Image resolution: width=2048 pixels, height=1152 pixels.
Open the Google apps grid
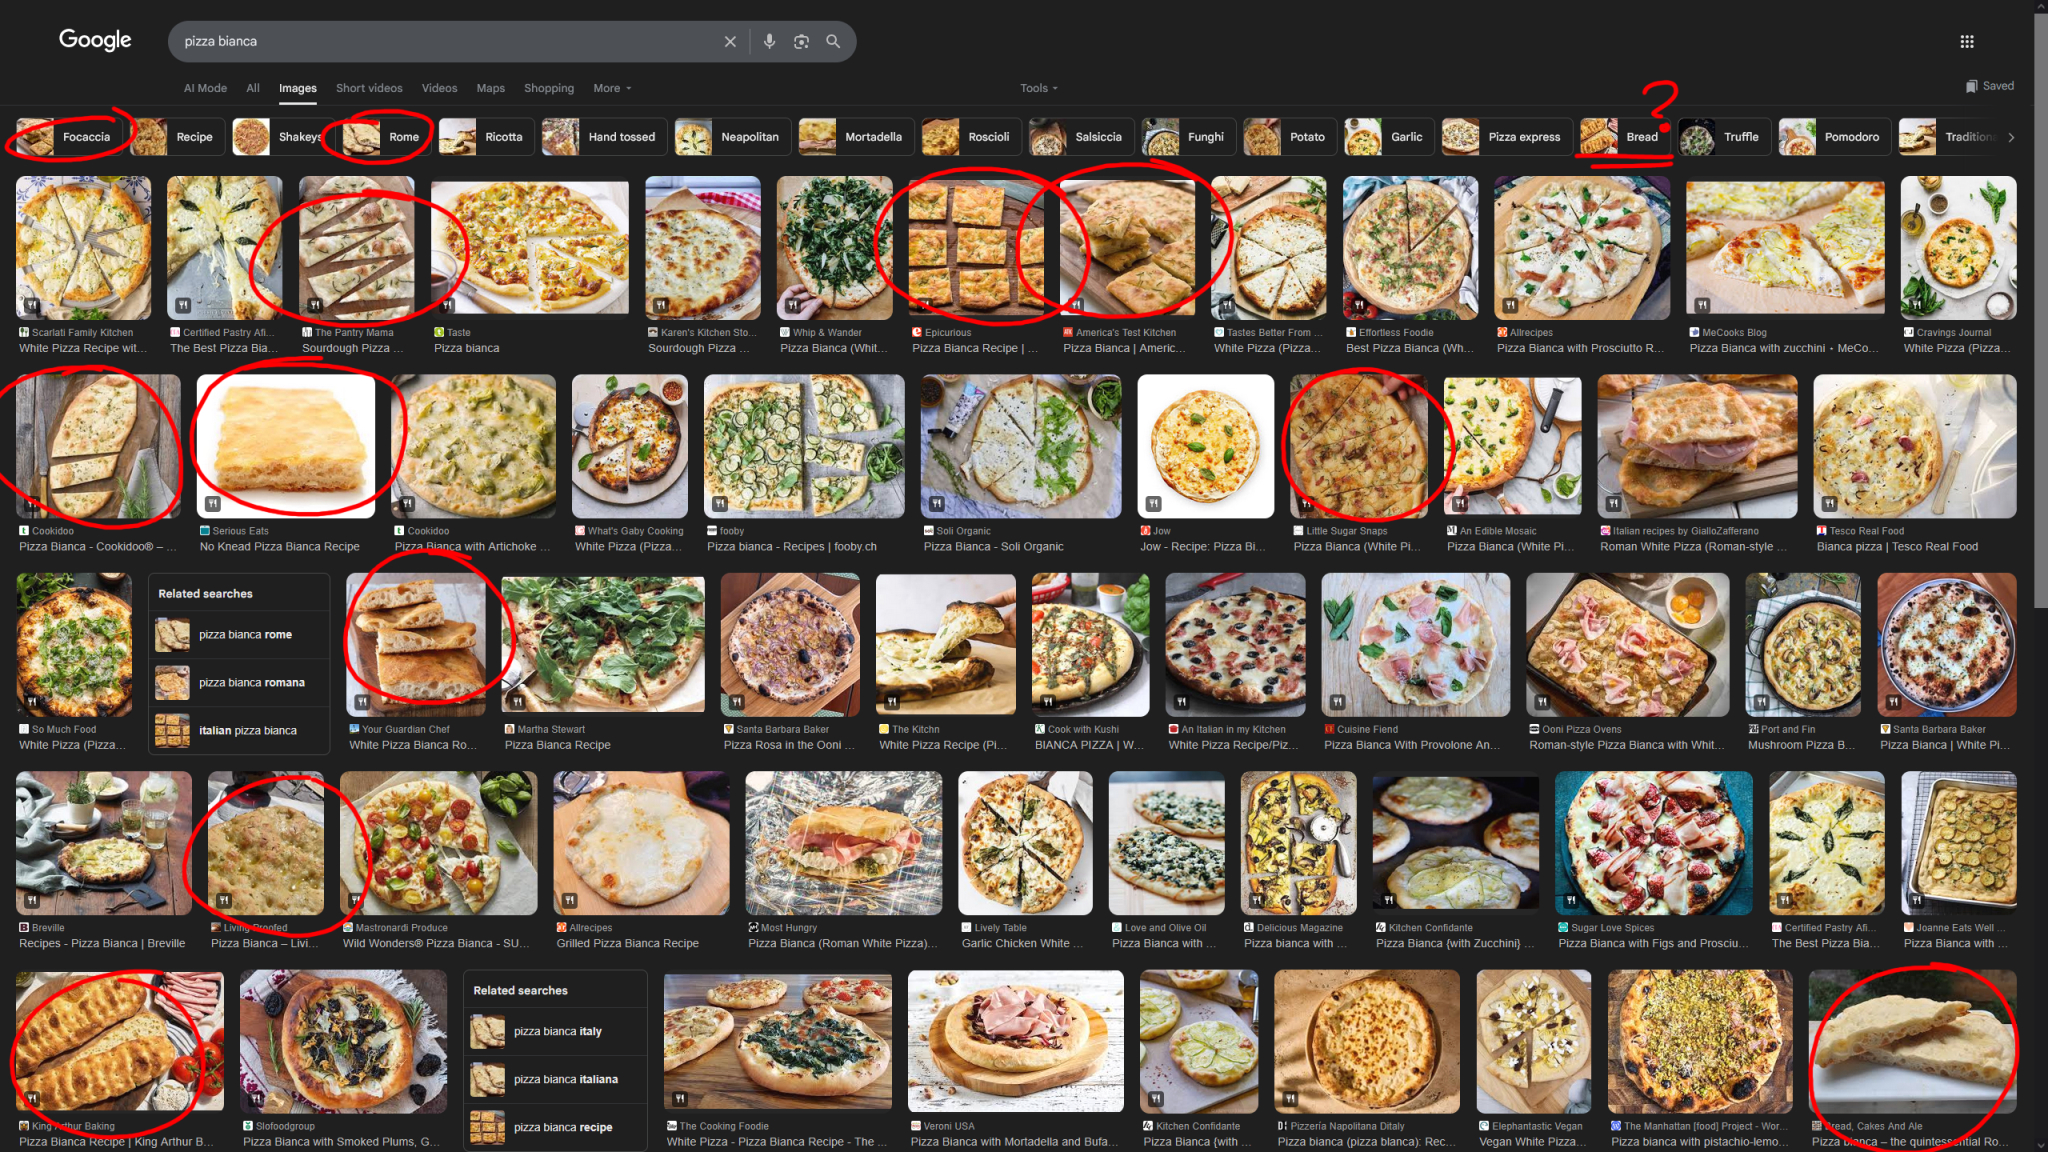coord(1966,41)
